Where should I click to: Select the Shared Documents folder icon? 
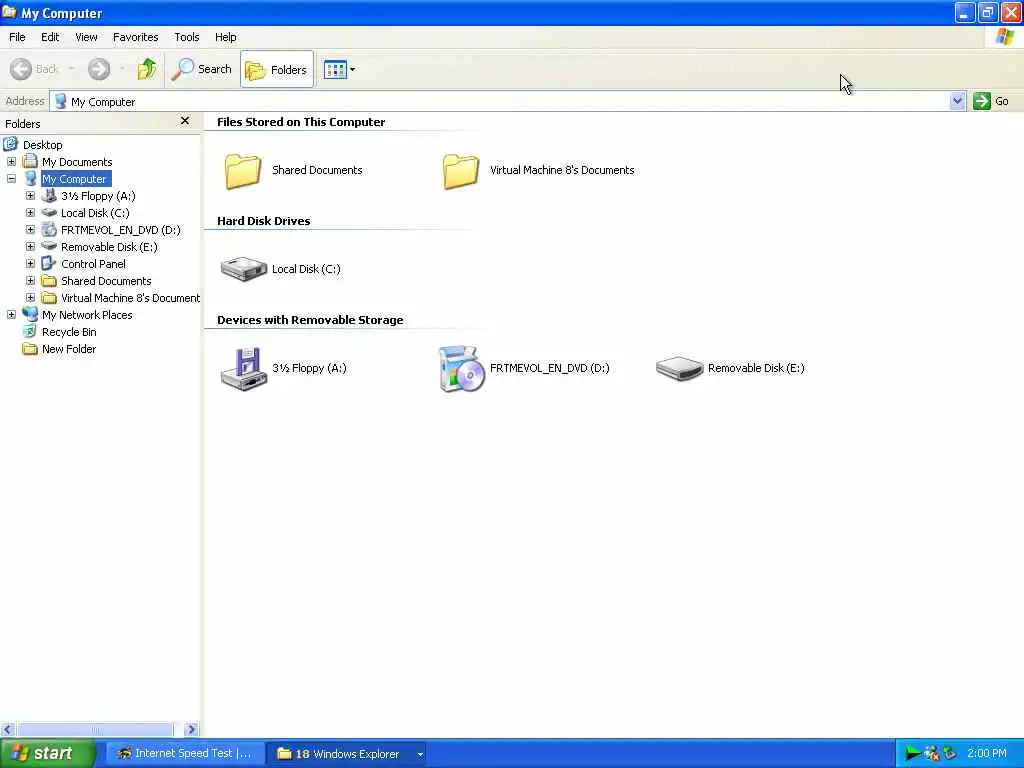pyautogui.click(x=243, y=170)
